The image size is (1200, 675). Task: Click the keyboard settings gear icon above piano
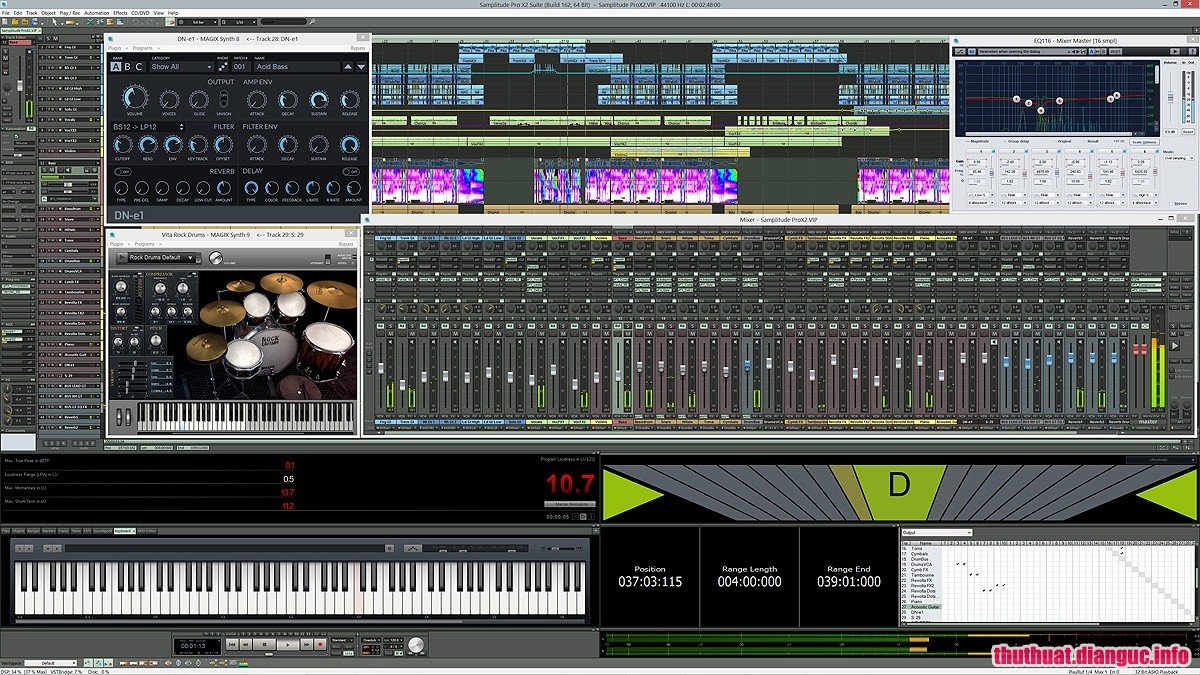(x=390, y=548)
